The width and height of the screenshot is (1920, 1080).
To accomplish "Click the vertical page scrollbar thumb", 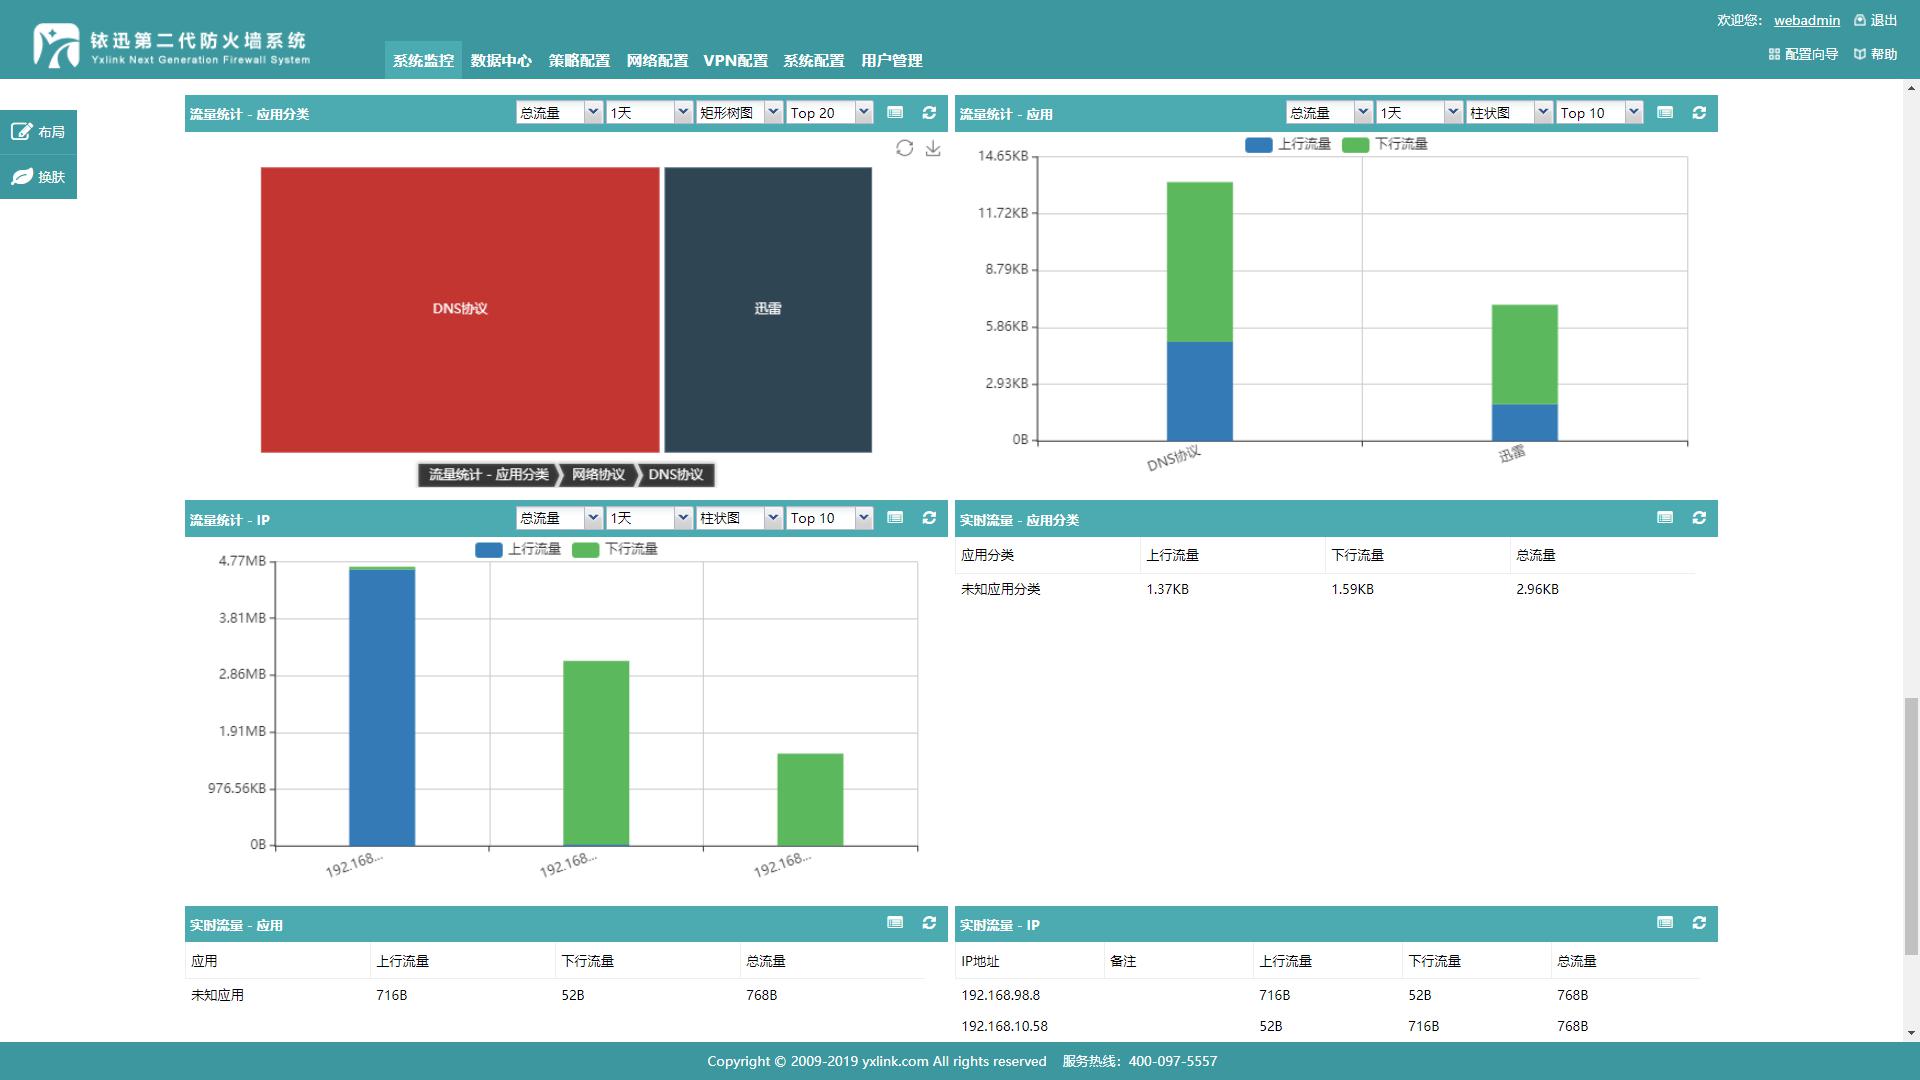I will [x=1911, y=828].
